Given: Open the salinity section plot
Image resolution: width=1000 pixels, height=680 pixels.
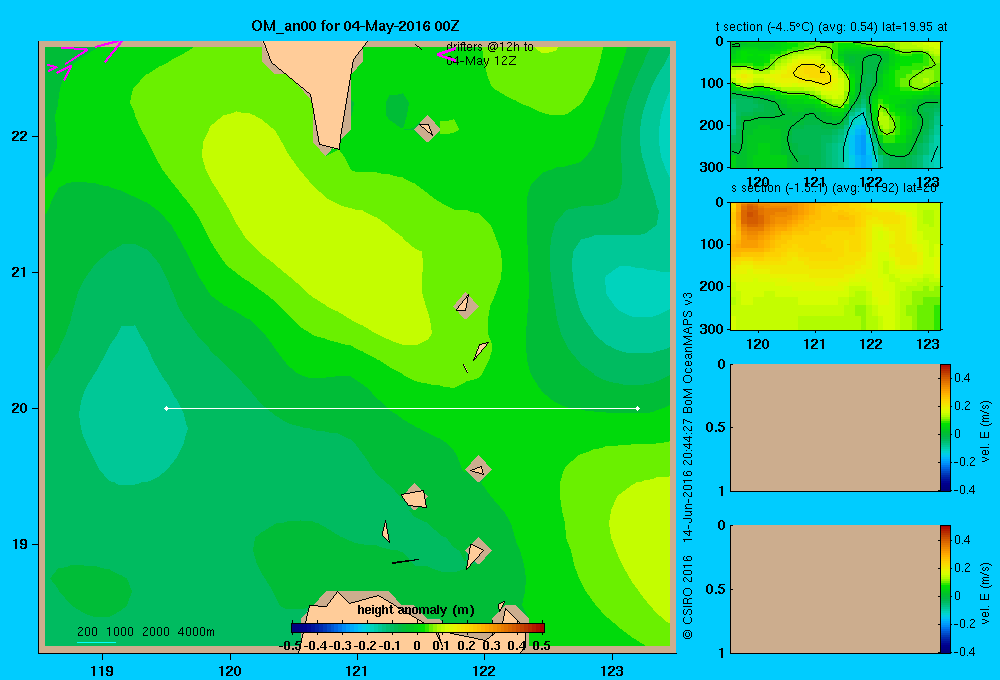Looking at the screenshot, I should [x=835, y=266].
